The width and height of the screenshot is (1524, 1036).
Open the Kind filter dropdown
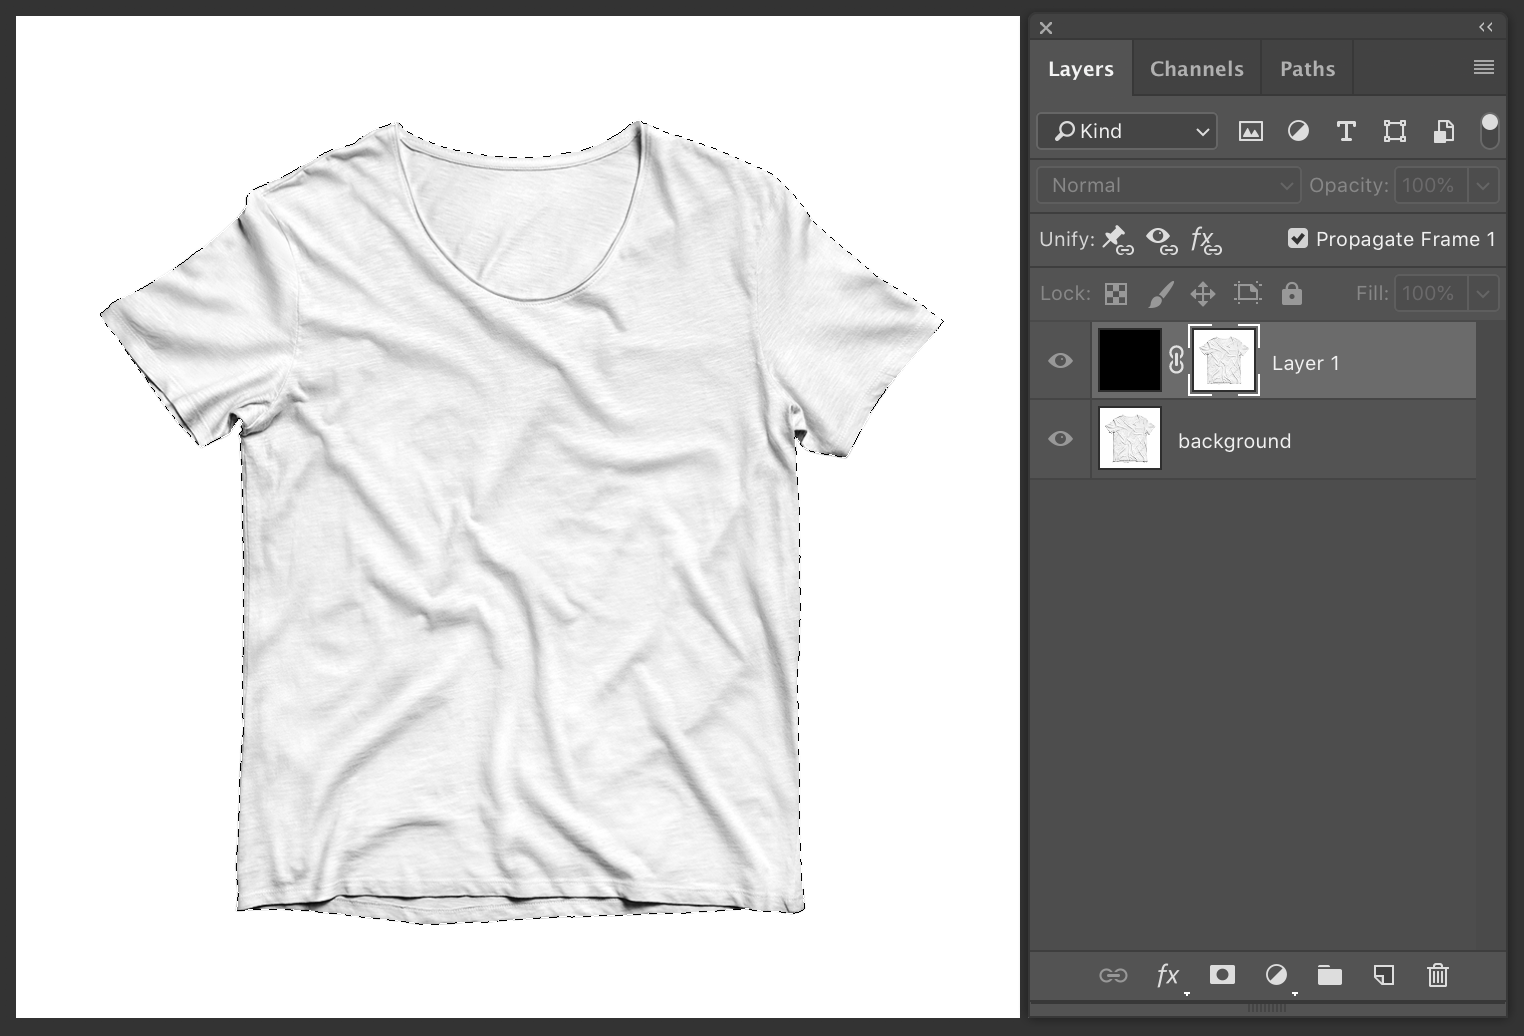pyautogui.click(x=1126, y=131)
